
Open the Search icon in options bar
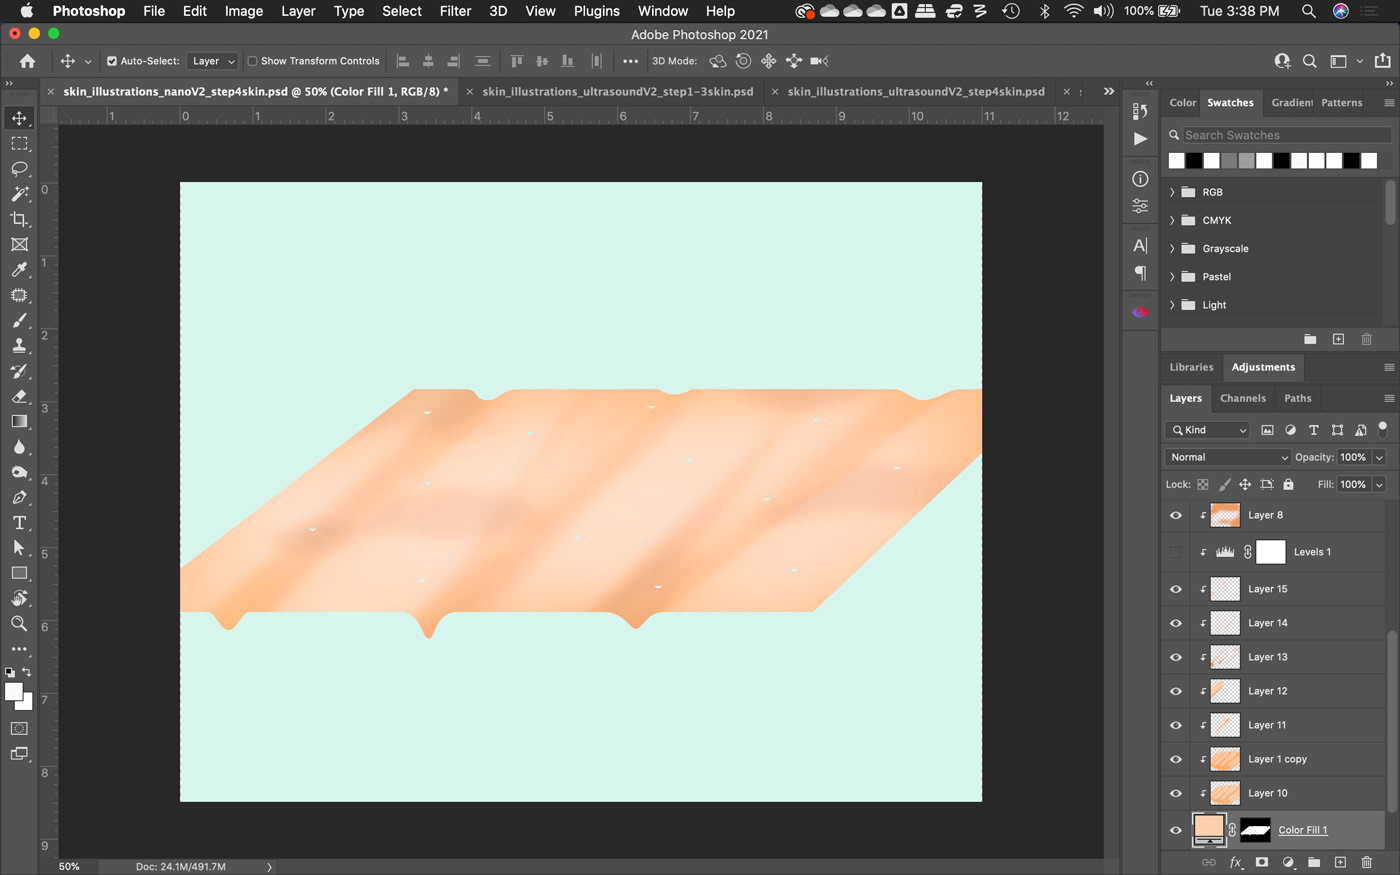(1309, 61)
